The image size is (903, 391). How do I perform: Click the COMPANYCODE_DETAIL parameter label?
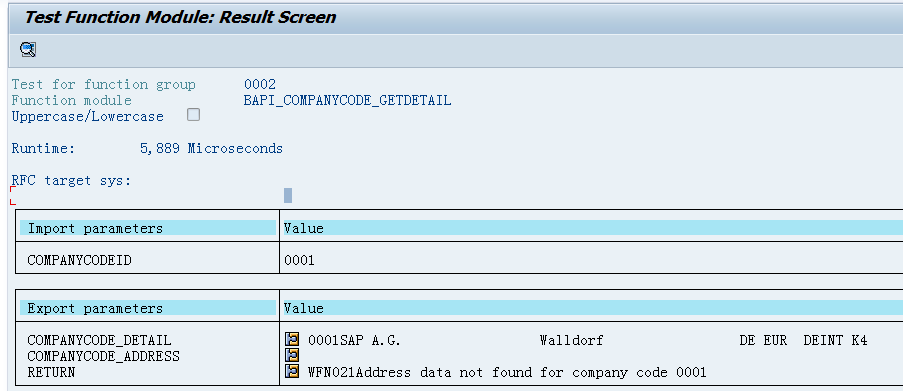tap(99, 340)
